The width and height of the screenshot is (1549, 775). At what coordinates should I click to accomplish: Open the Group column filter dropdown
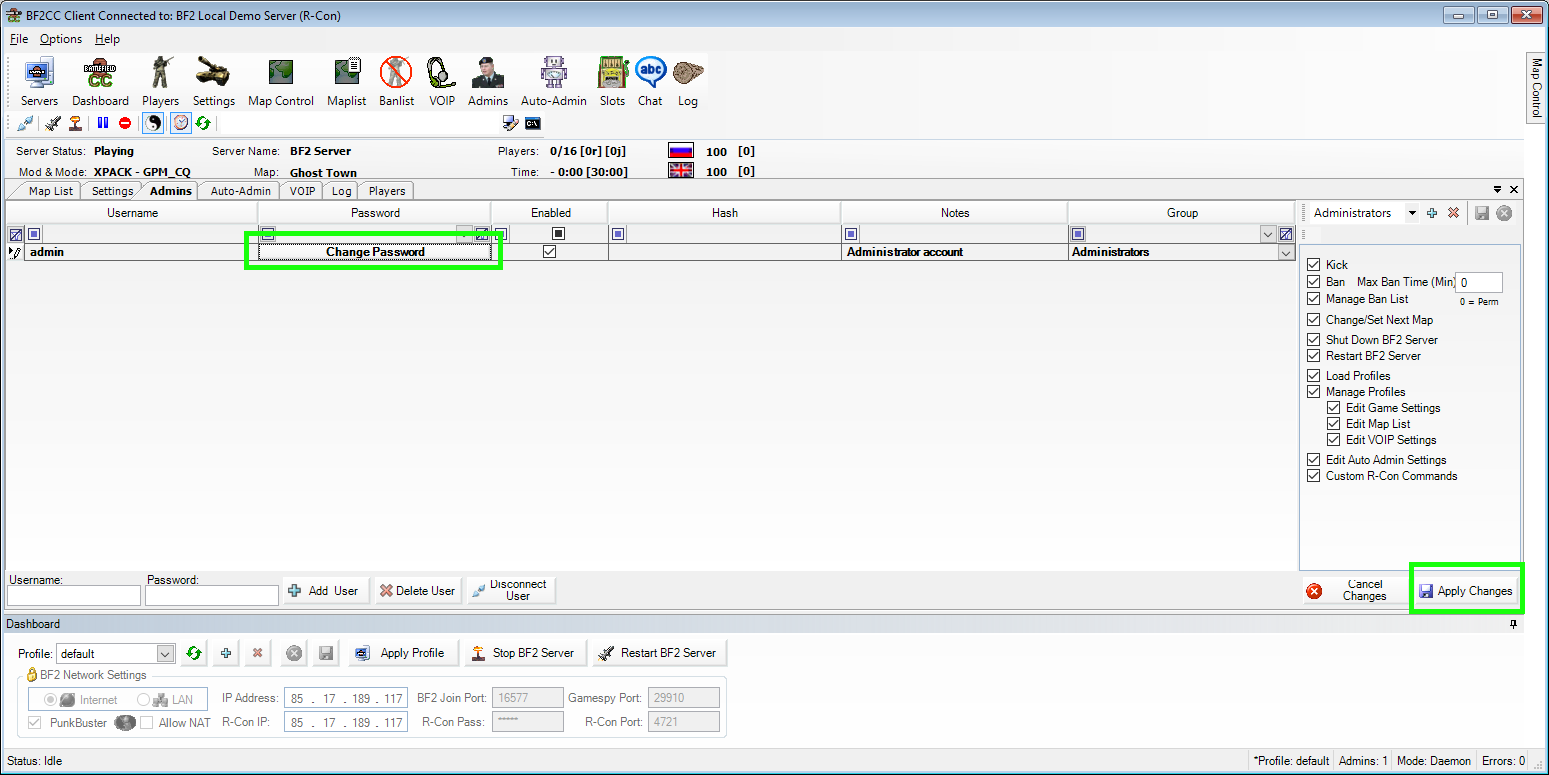click(1268, 234)
